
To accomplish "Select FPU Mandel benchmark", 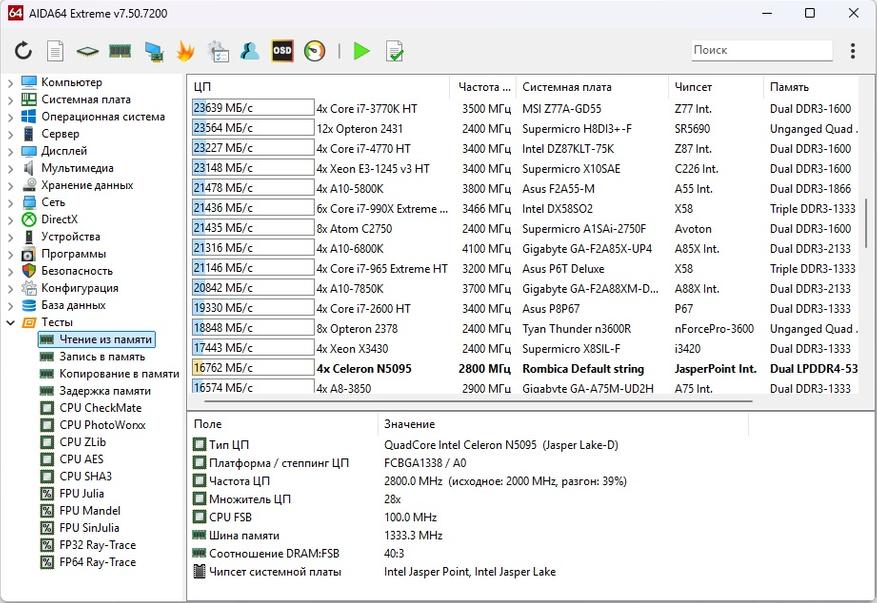I will coord(89,511).
